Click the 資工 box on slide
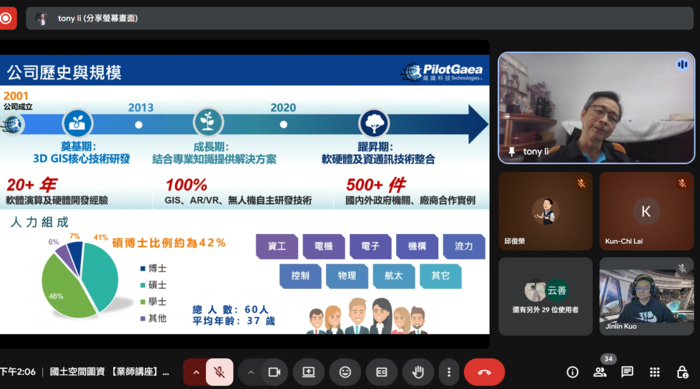This screenshot has width=700, height=389. pos(277,247)
